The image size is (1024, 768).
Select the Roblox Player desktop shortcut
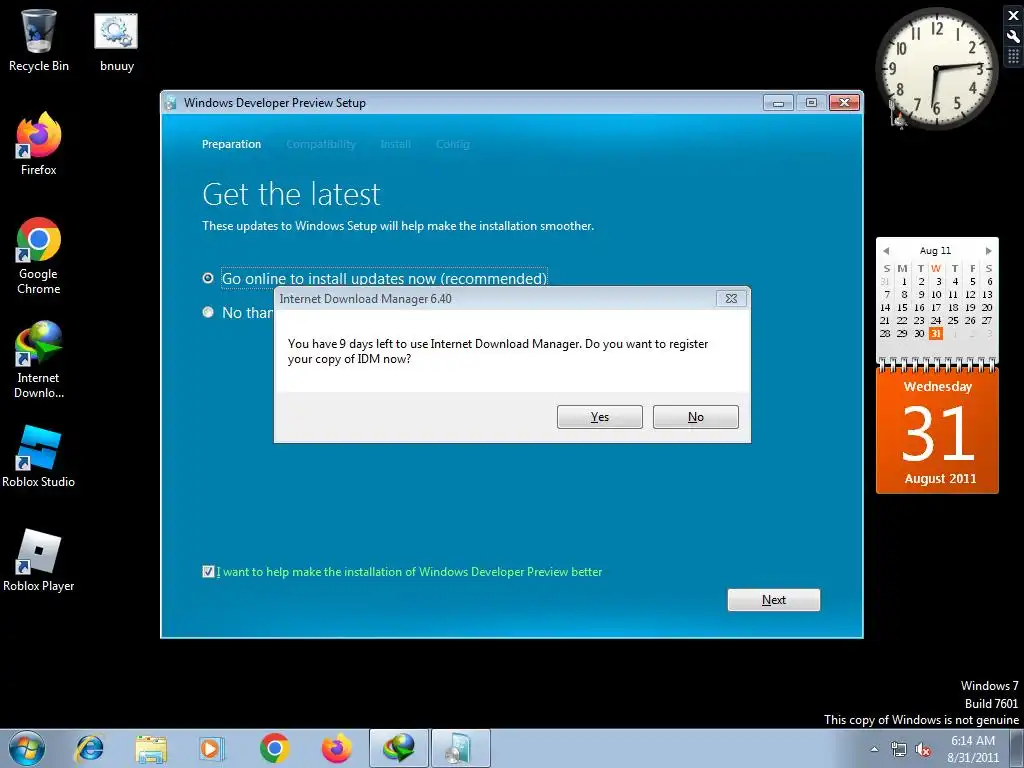coord(39,560)
